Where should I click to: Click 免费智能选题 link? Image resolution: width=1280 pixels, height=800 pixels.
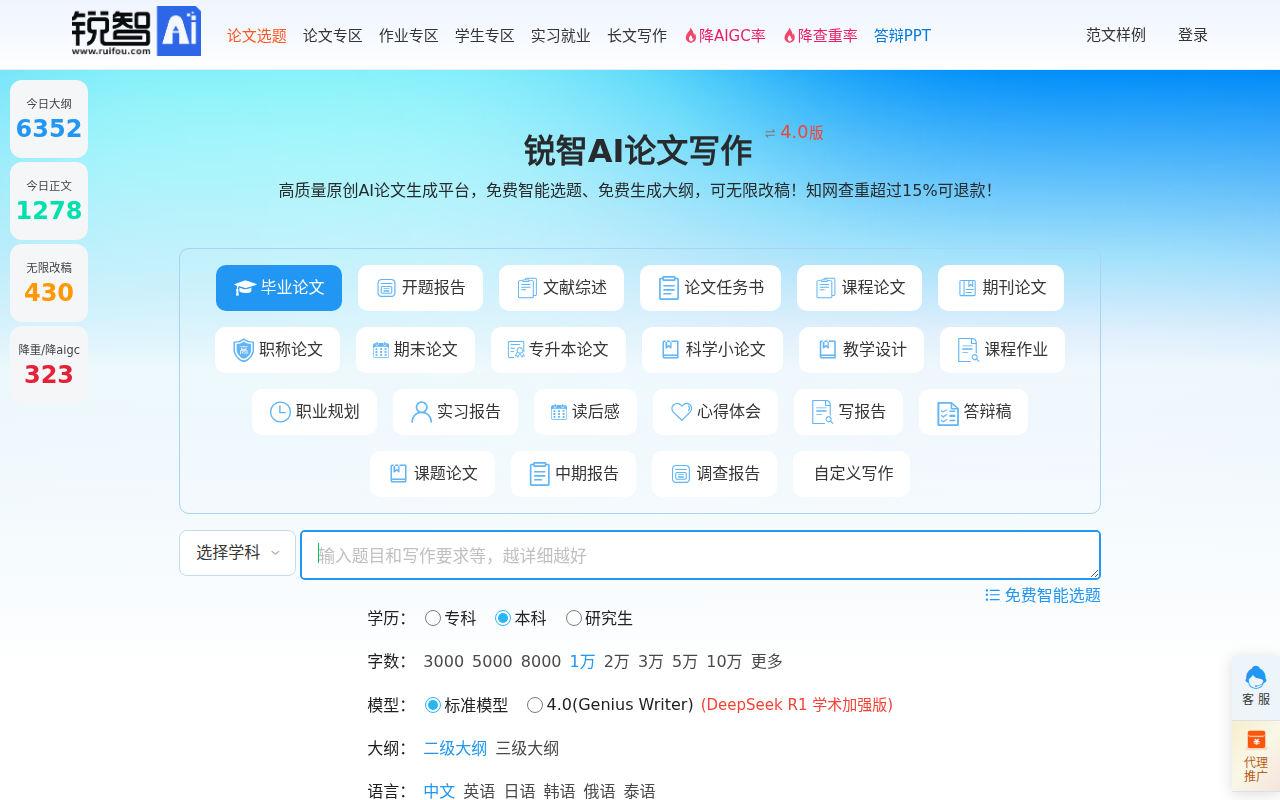pos(1043,595)
